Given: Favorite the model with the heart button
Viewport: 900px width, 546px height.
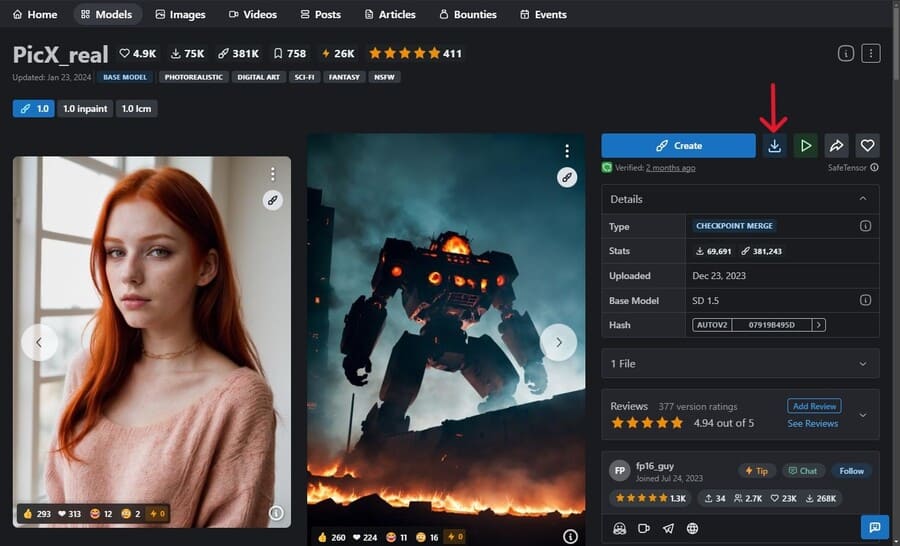Looking at the screenshot, I should [x=867, y=146].
